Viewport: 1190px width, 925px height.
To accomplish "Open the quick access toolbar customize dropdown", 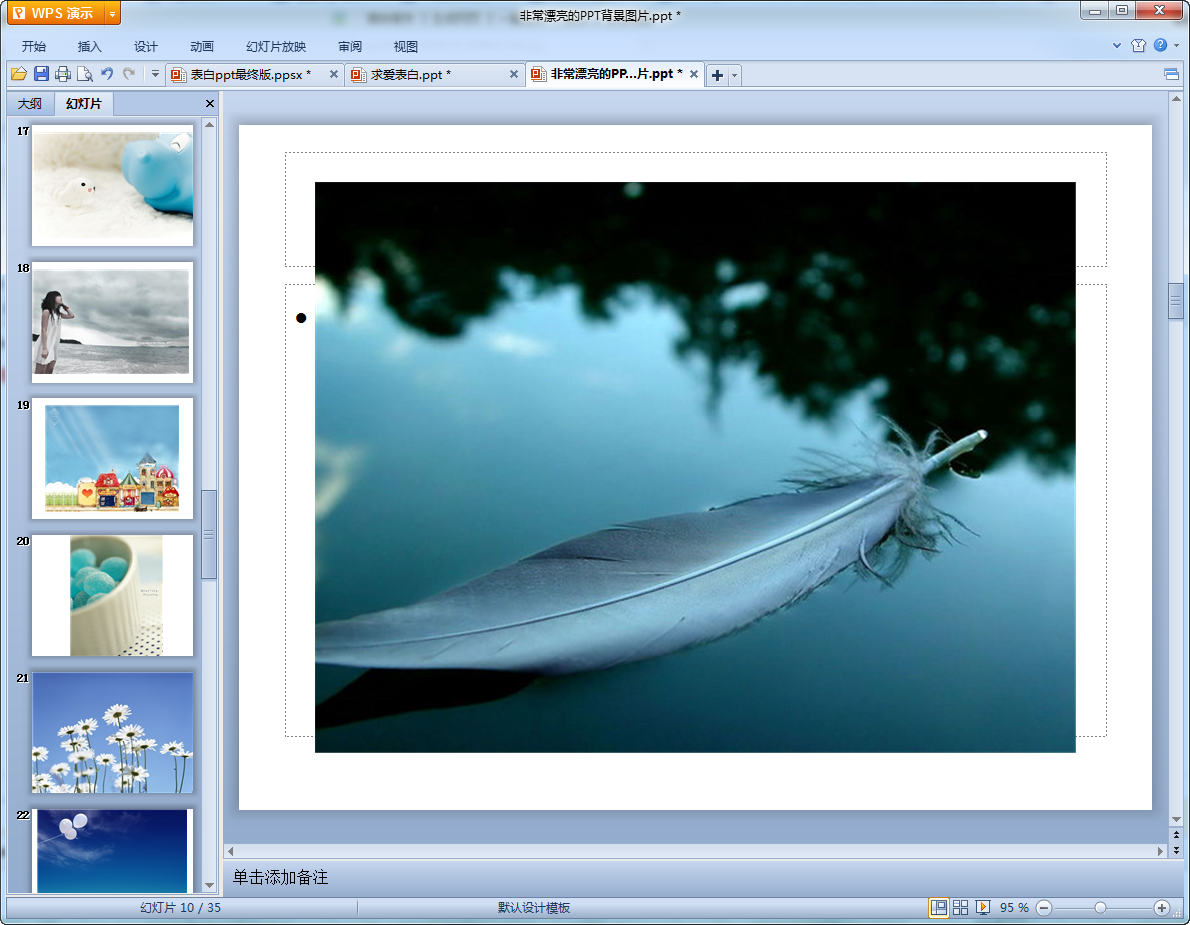I will [x=155, y=74].
